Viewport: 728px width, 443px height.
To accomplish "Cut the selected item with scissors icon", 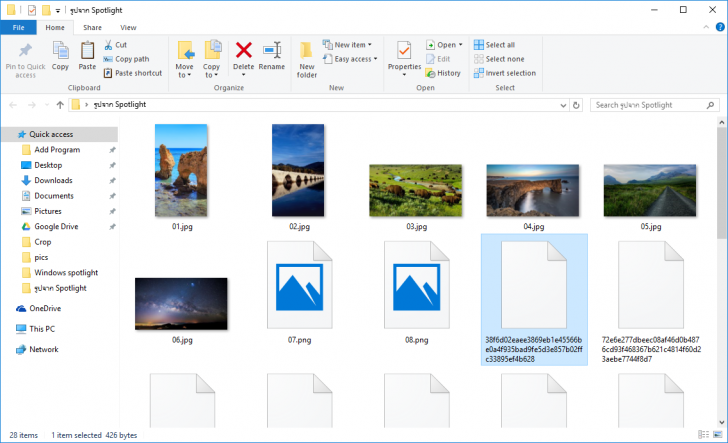I will (108, 45).
